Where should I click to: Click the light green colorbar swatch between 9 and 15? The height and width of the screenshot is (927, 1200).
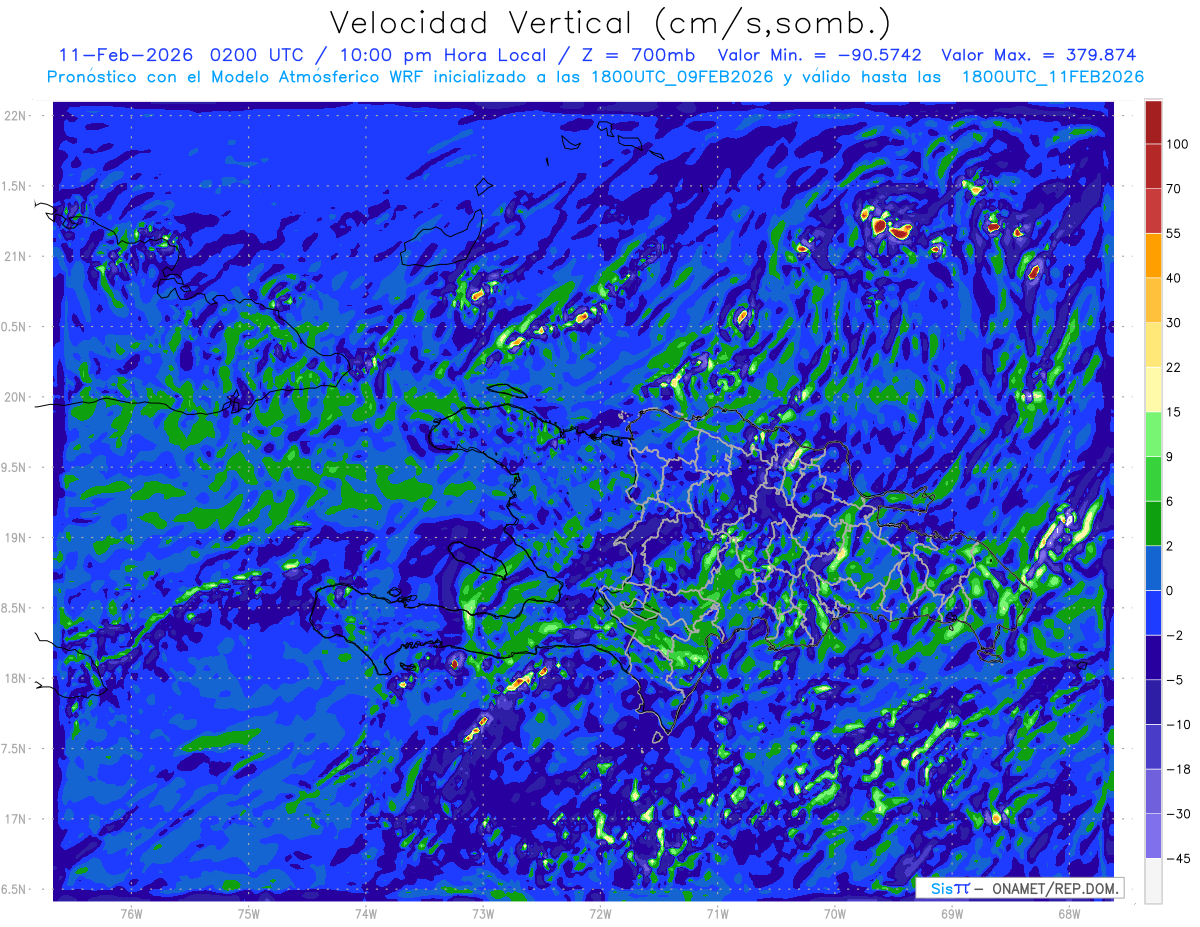1153,434
